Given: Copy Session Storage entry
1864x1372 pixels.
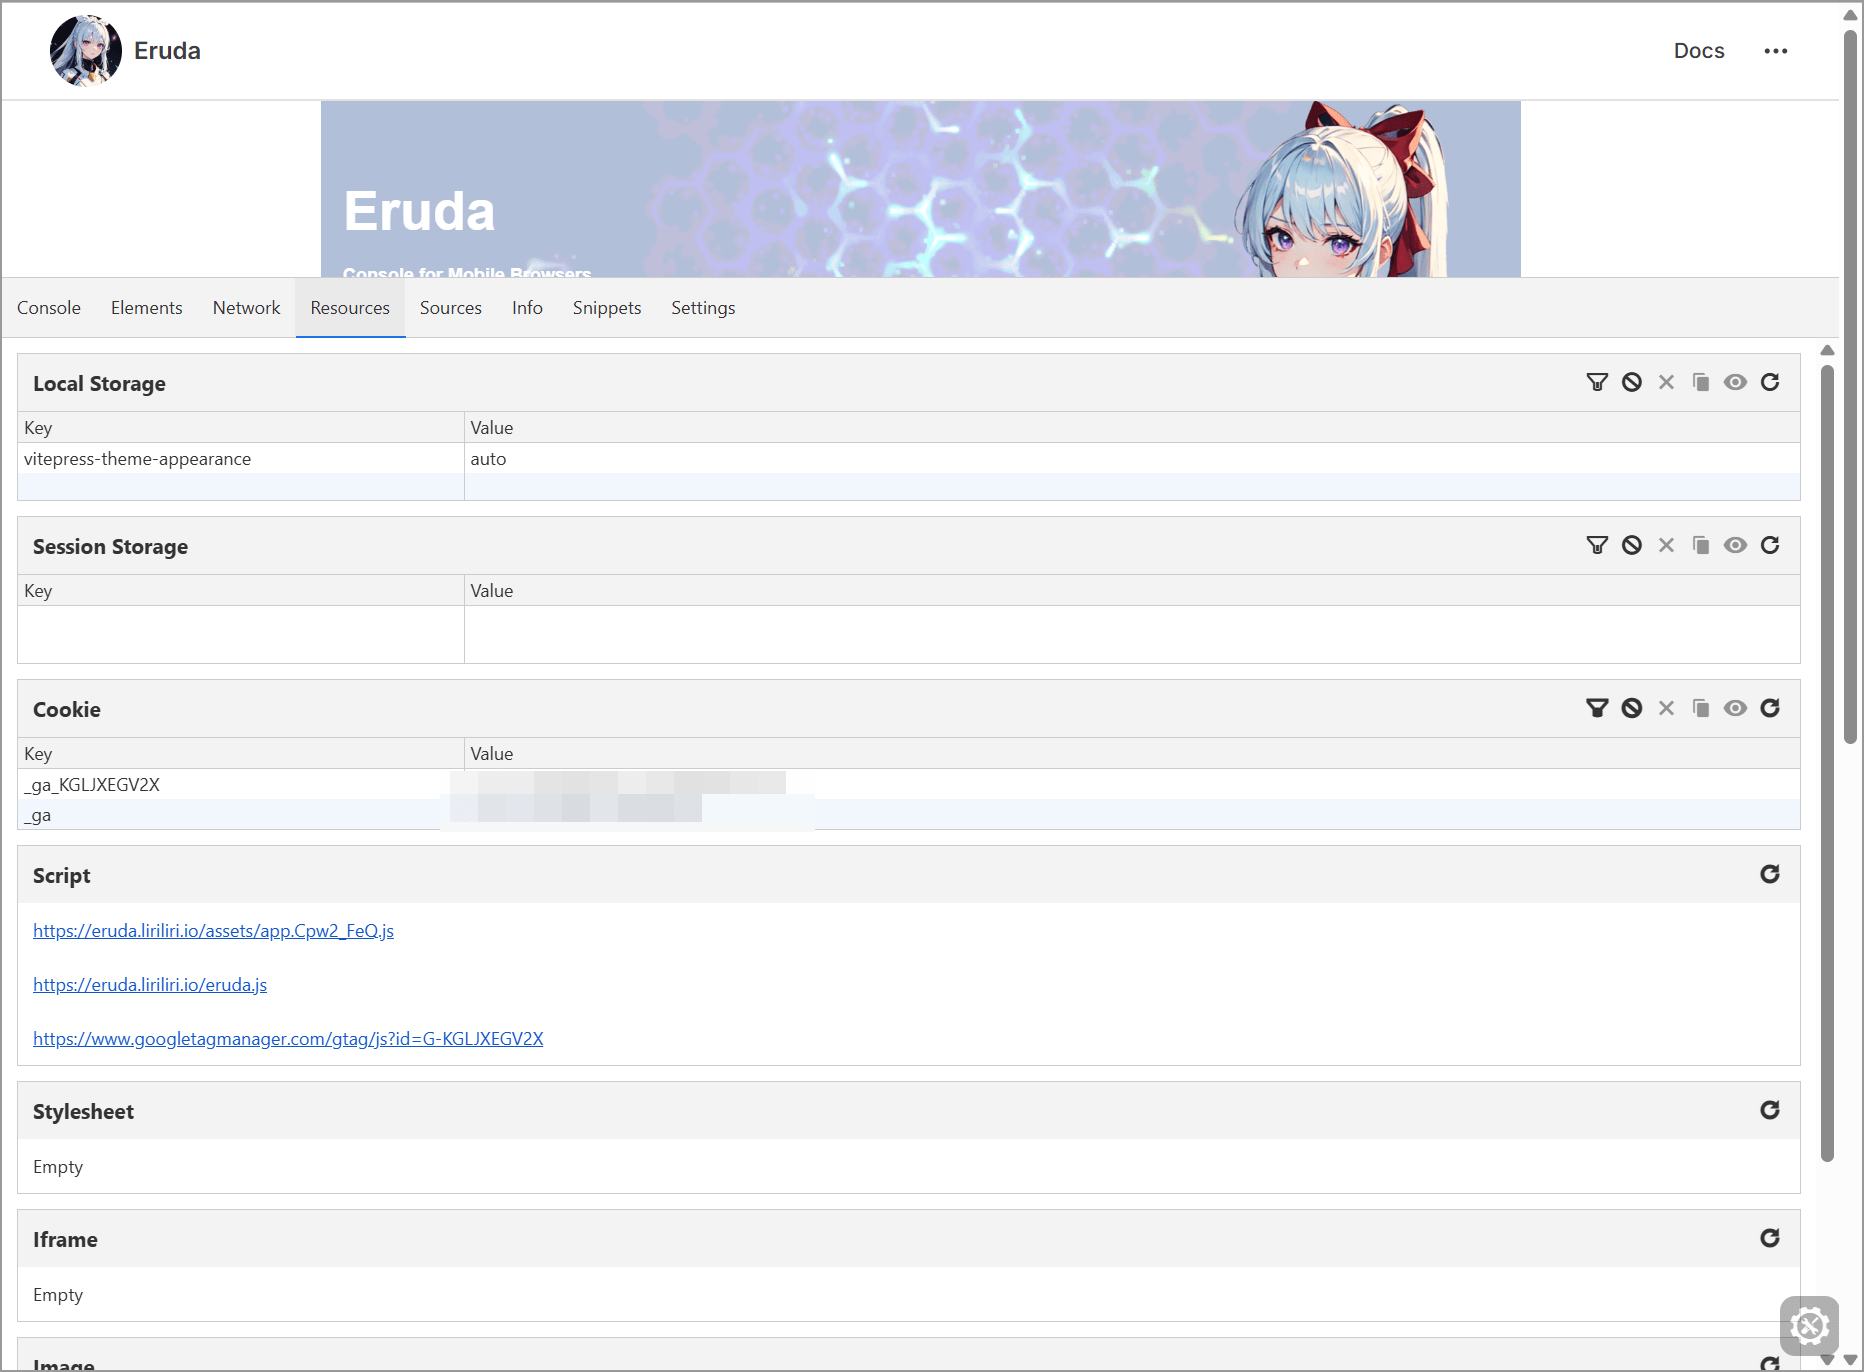Looking at the screenshot, I should (1701, 545).
